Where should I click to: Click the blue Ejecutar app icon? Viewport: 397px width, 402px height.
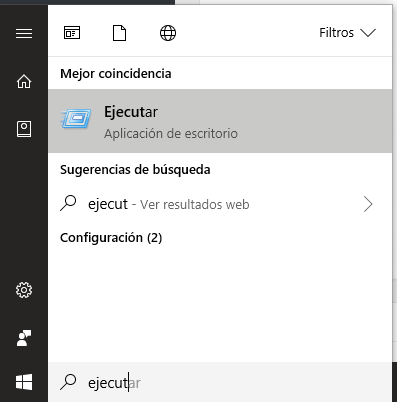point(76,118)
